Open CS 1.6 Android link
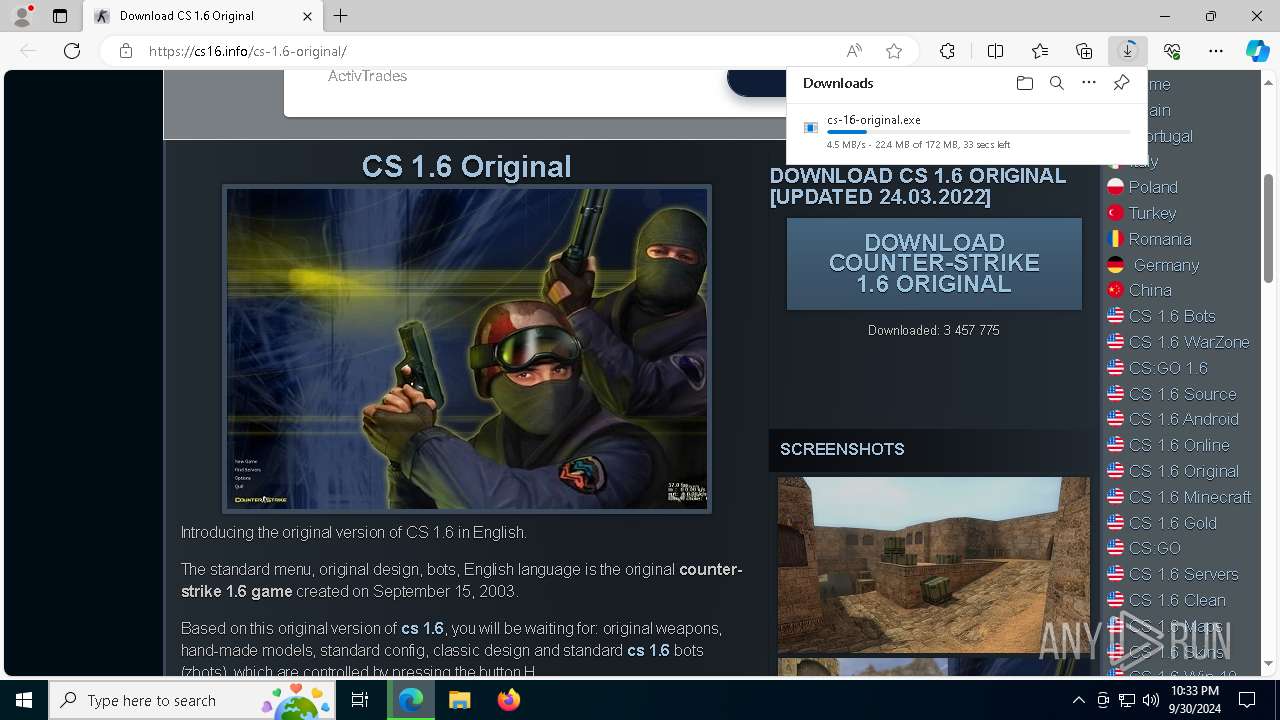Image resolution: width=1280 pixels, height=720 pixels. click(1183, 419)
